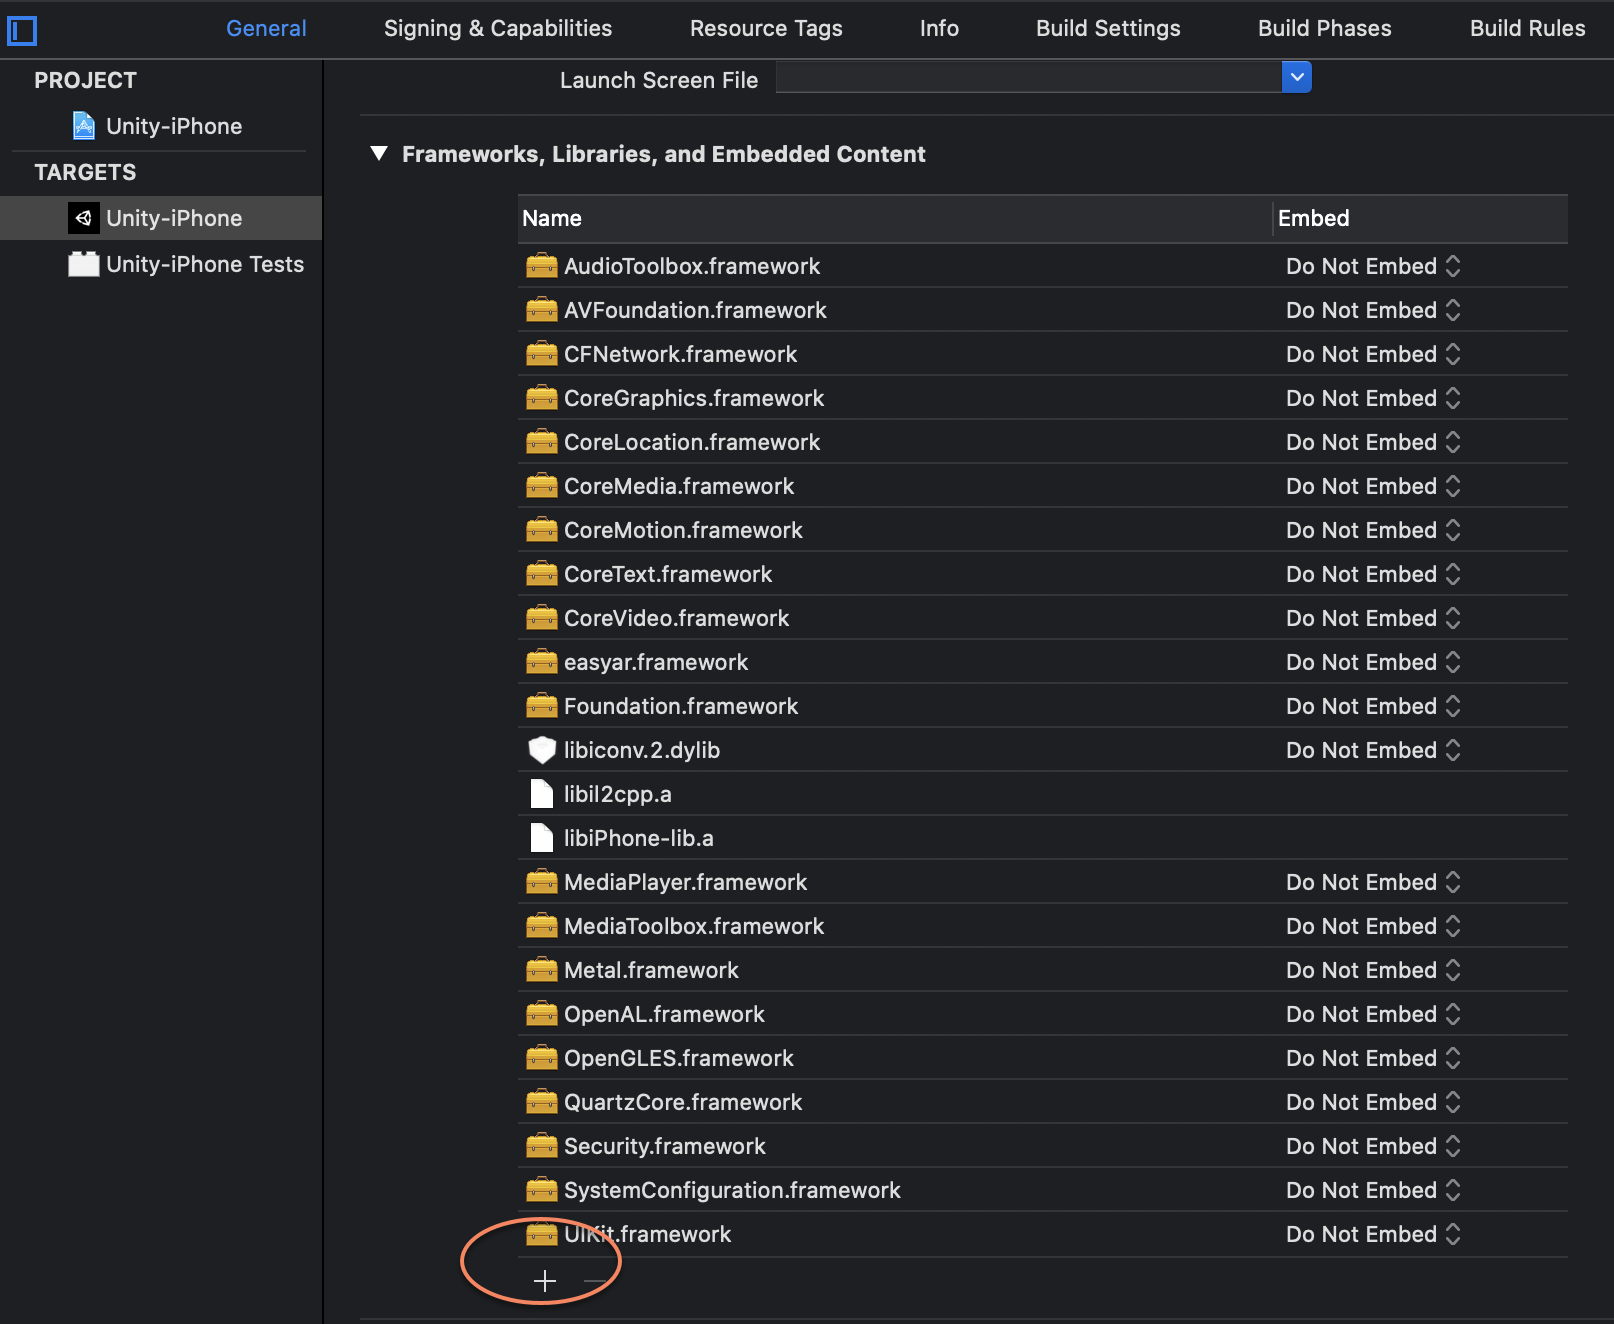The height and width of the screenshot is (1324, 1614).
Task: Click the Unity-iPhone Tests target bundle icon
Action: [84, 264]
